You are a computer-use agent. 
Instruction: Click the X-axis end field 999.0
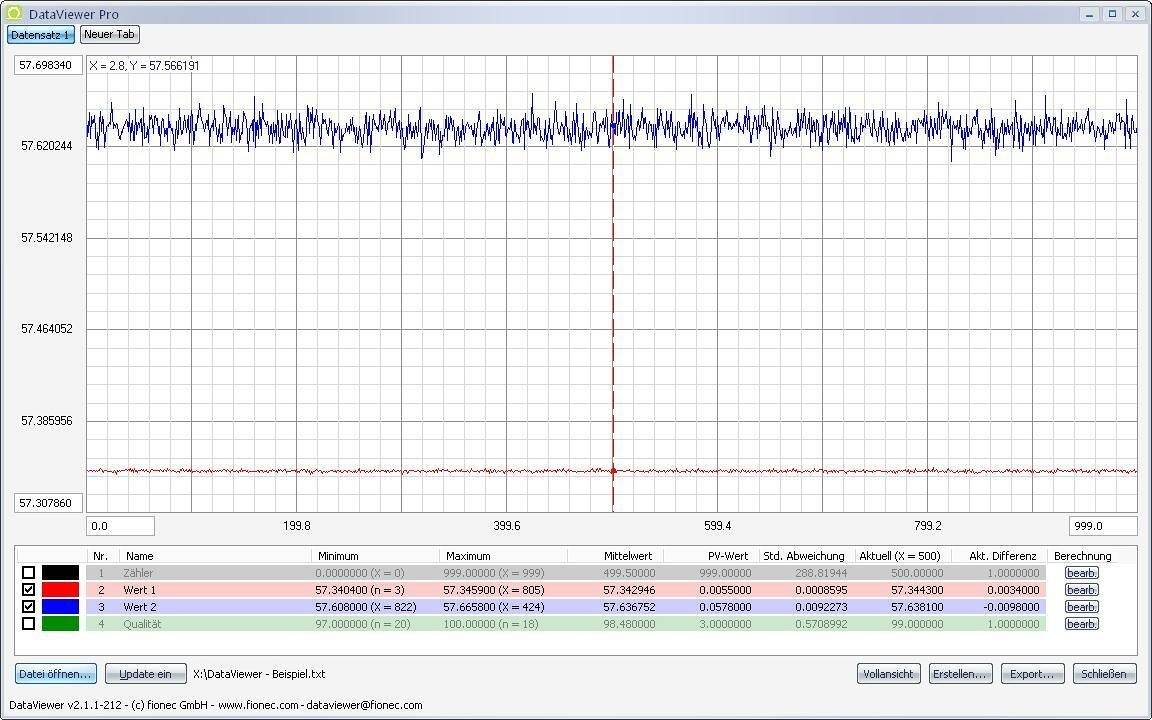[x=1103, y=525]
